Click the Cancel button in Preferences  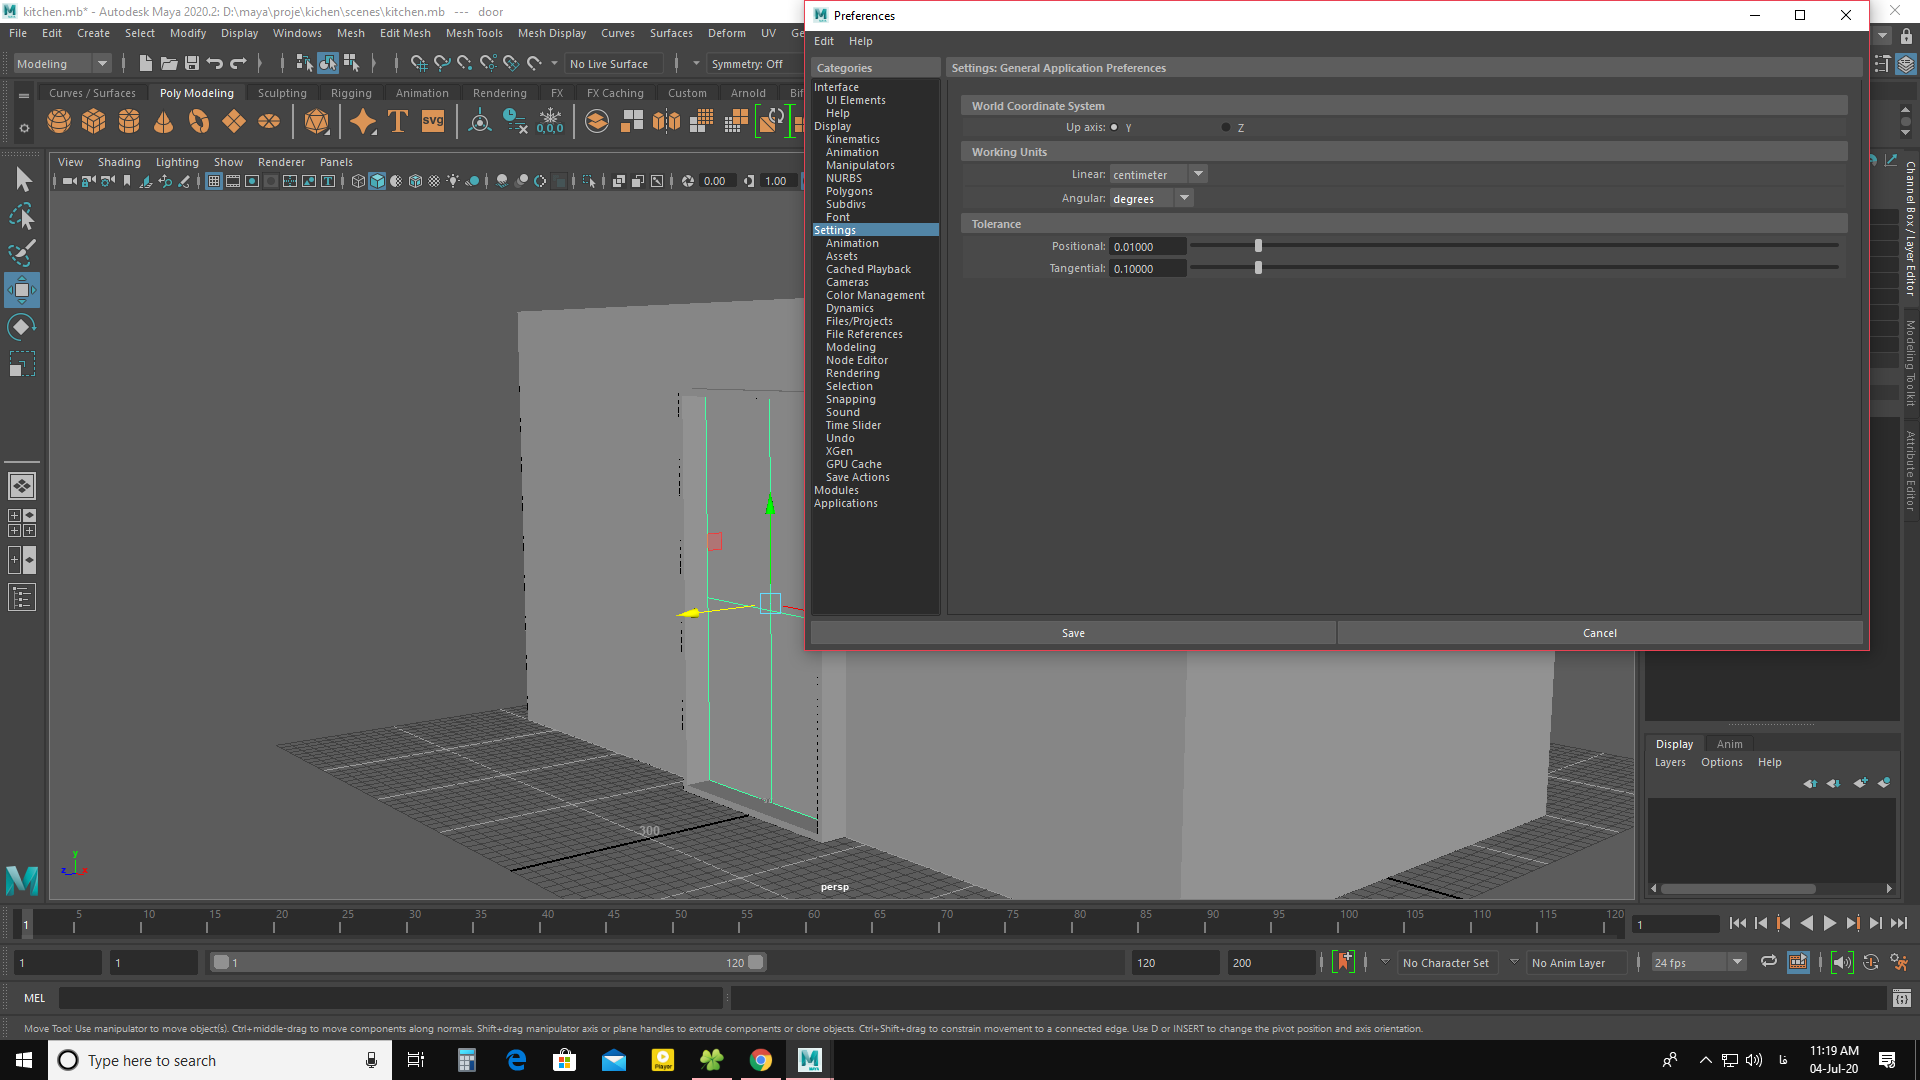(x=1600, y=632)
